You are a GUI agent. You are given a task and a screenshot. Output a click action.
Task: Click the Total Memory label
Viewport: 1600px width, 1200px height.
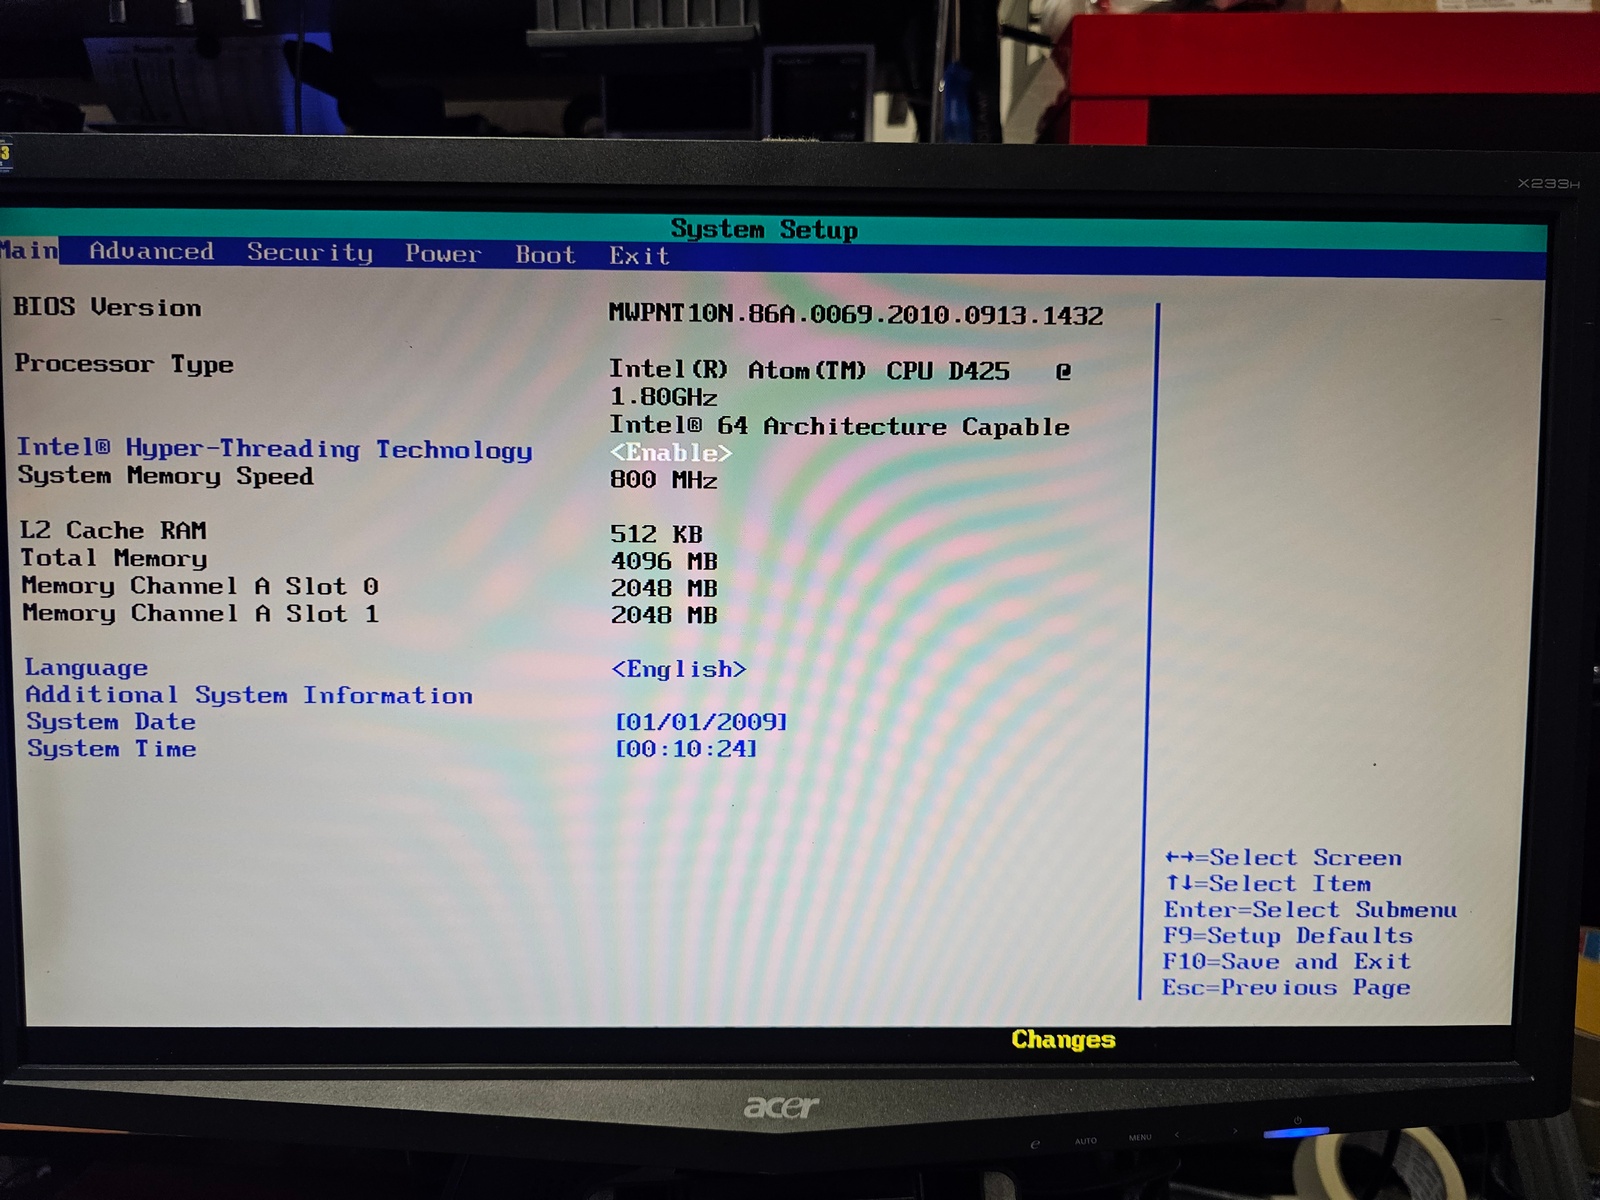114,558
